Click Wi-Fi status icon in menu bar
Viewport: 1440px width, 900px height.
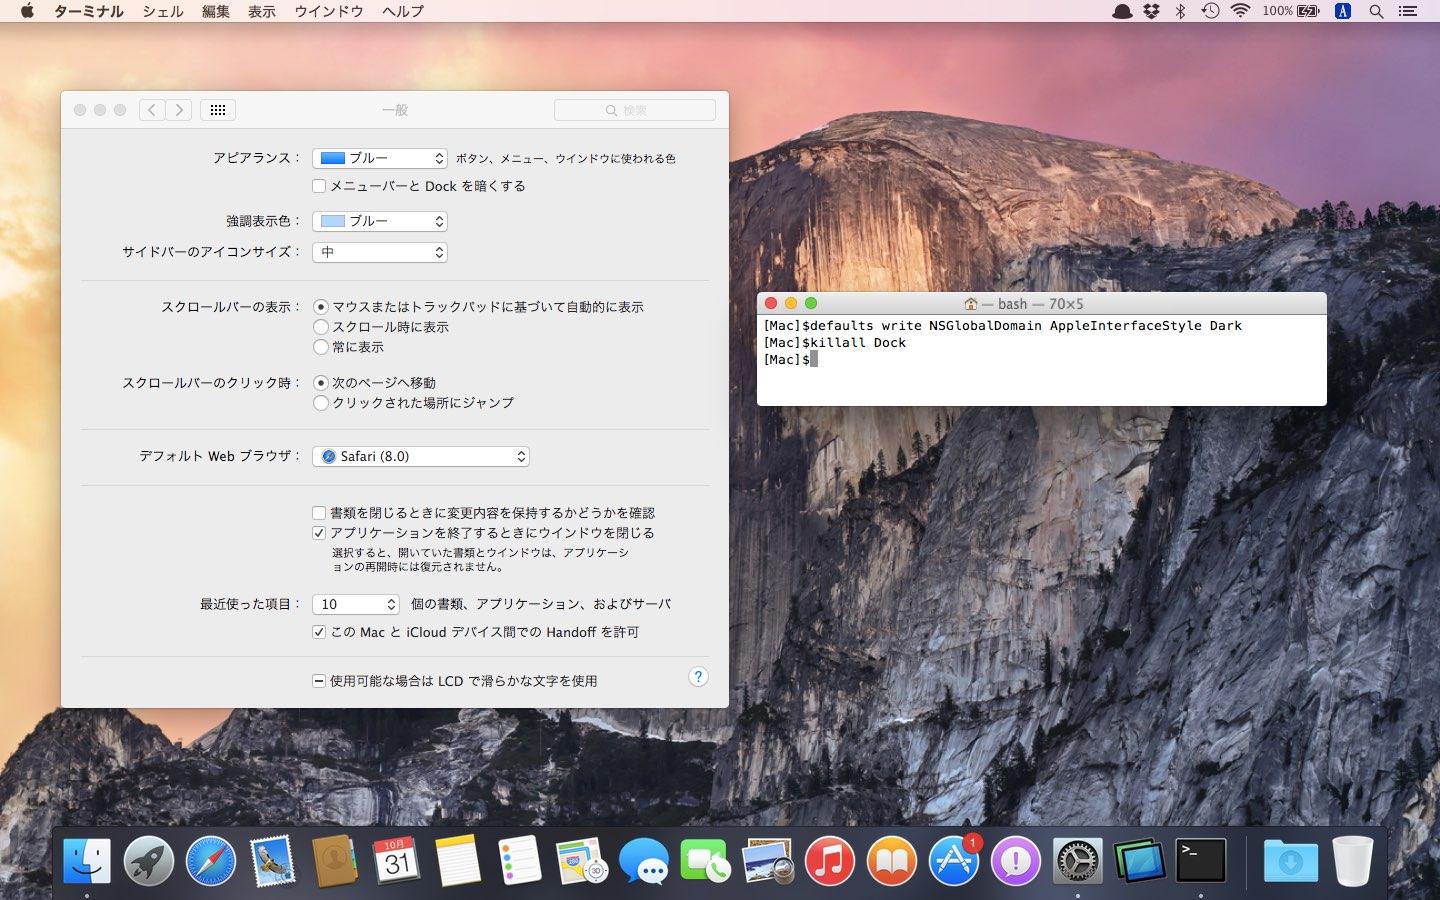[x=1240, y=11]
